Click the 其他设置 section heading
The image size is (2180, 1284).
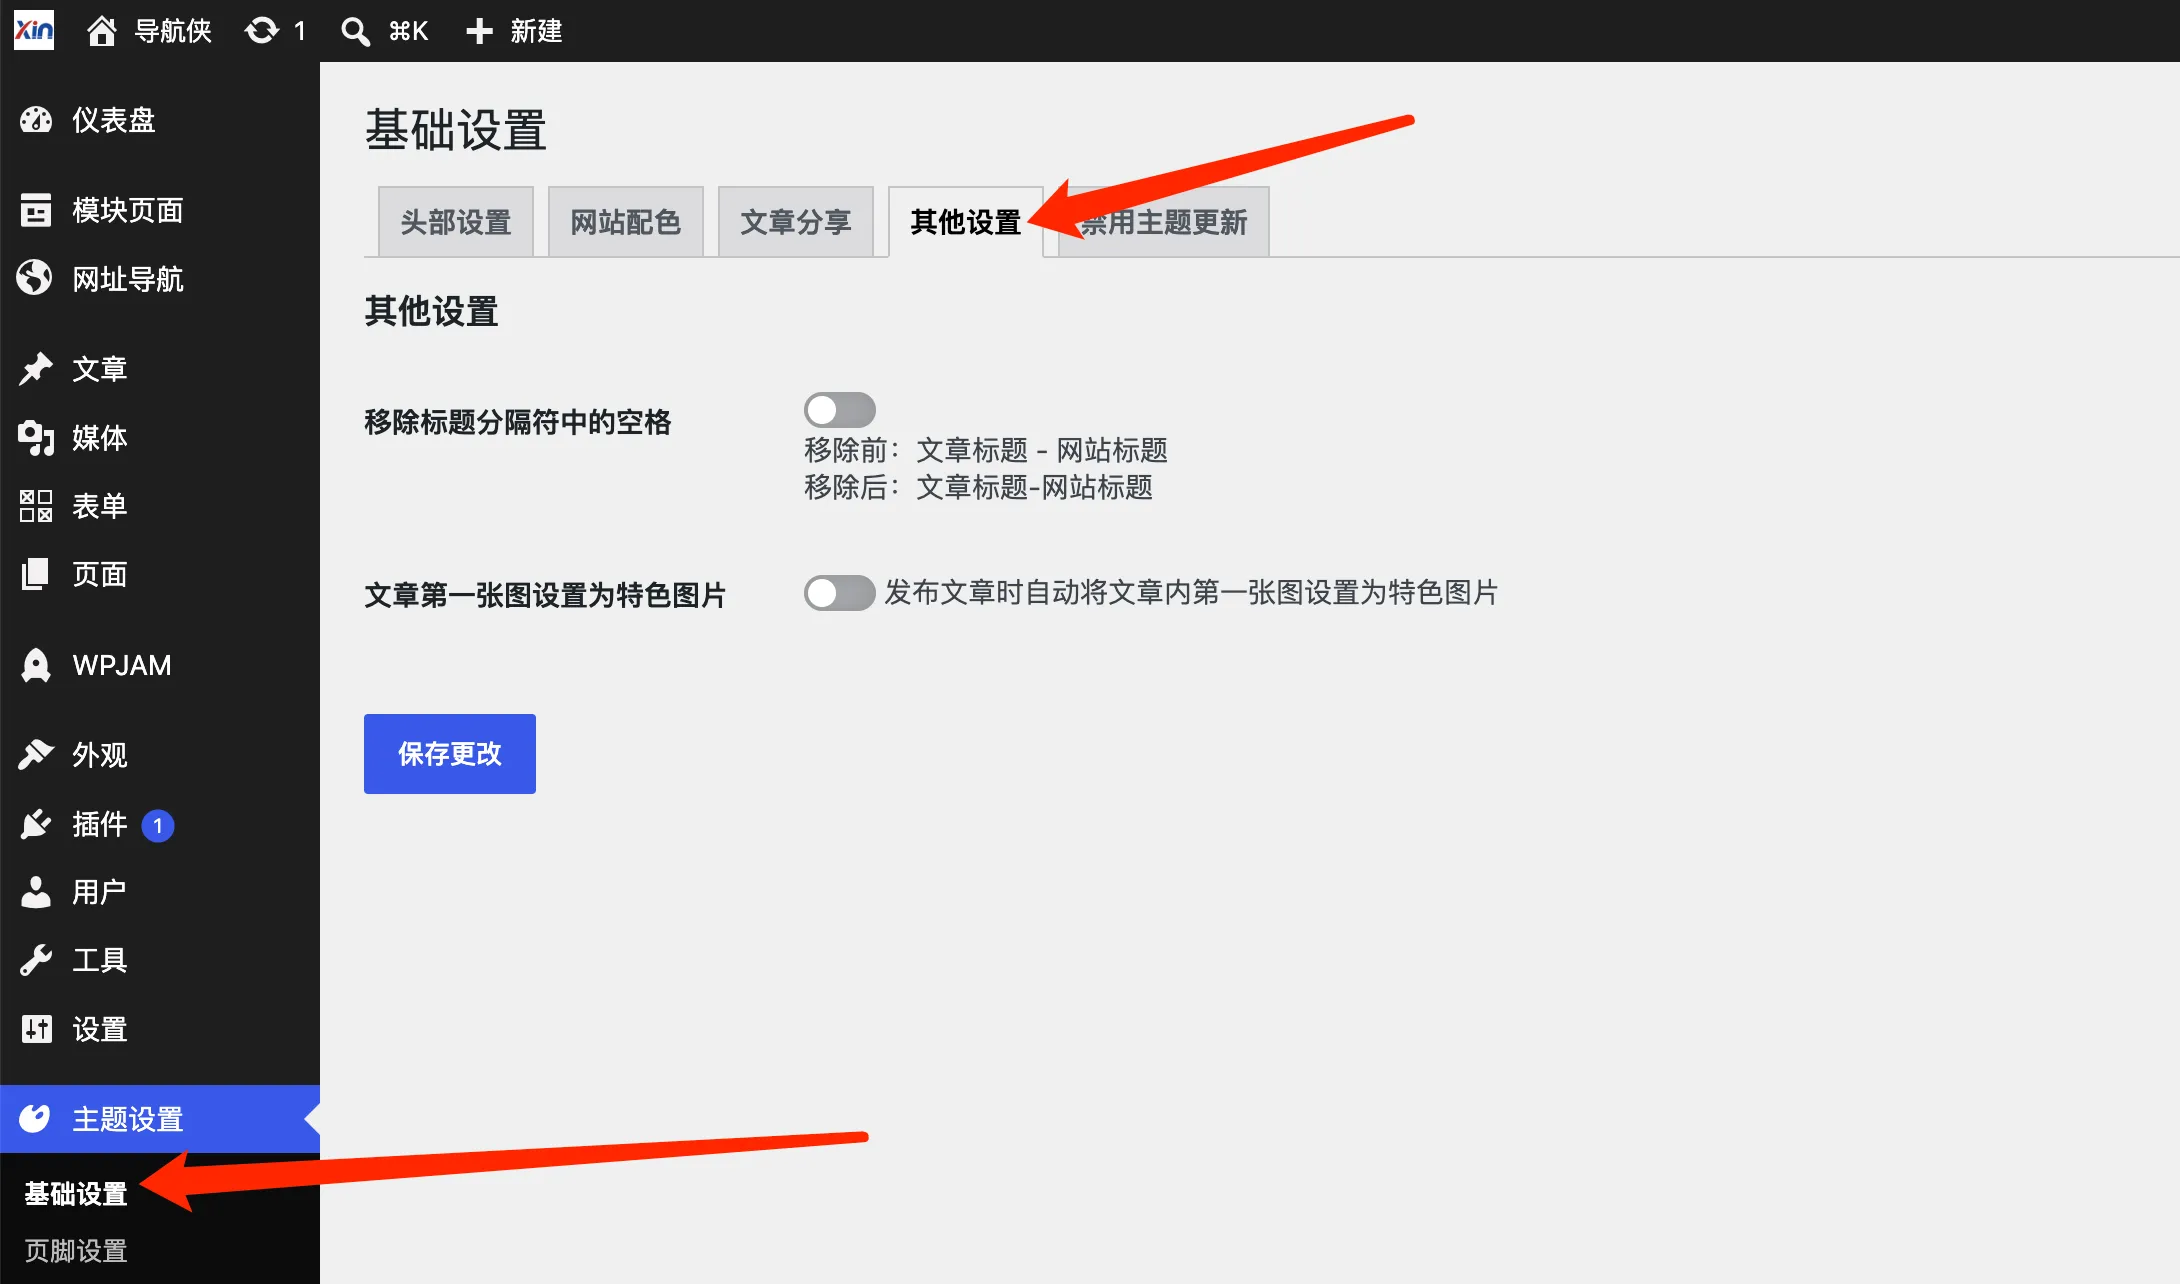click(431, 311)
